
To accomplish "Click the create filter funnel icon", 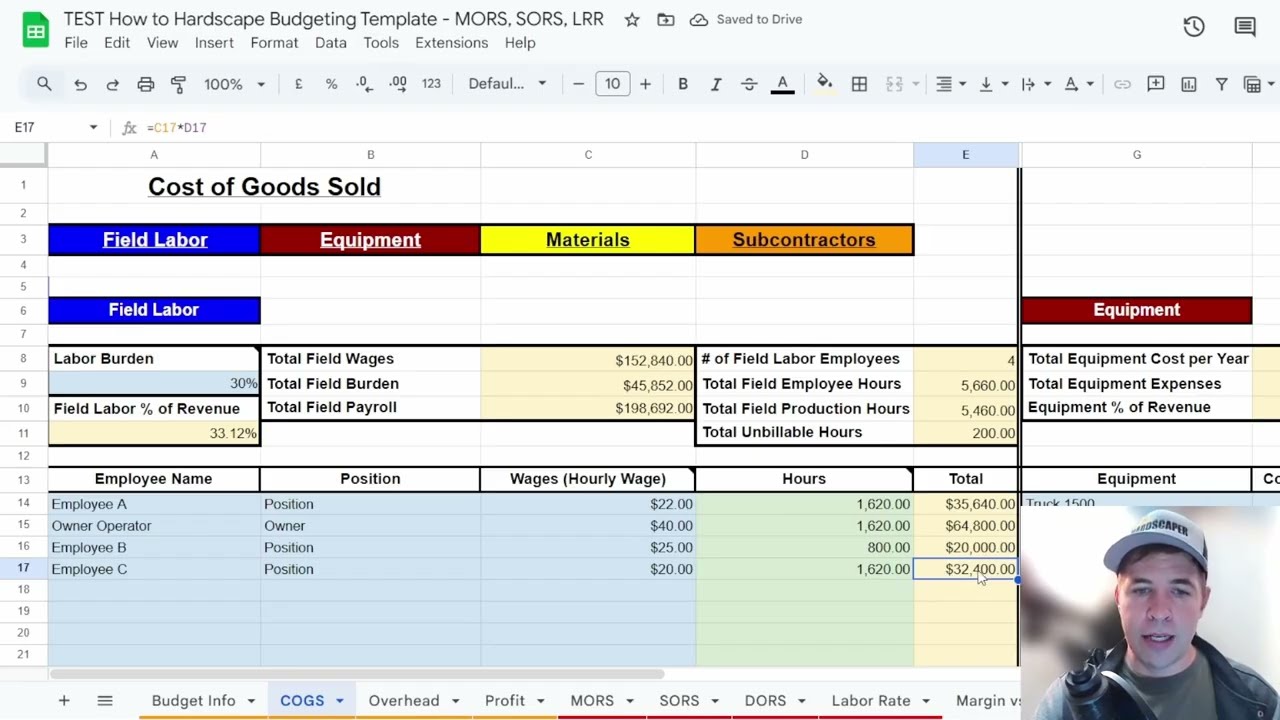I will click(x=1221, y=84).
